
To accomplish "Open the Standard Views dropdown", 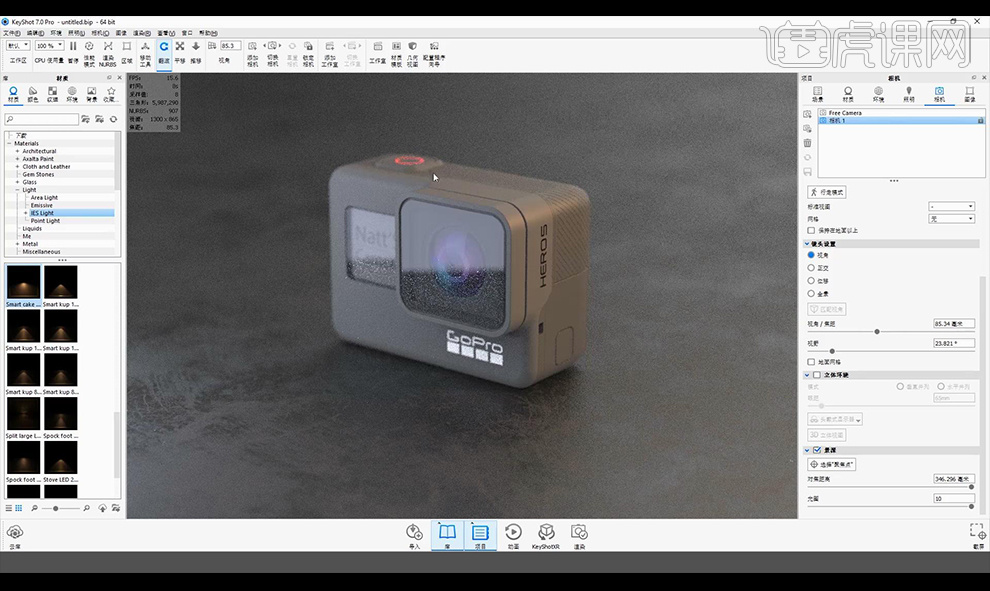I will click(951, 206).
